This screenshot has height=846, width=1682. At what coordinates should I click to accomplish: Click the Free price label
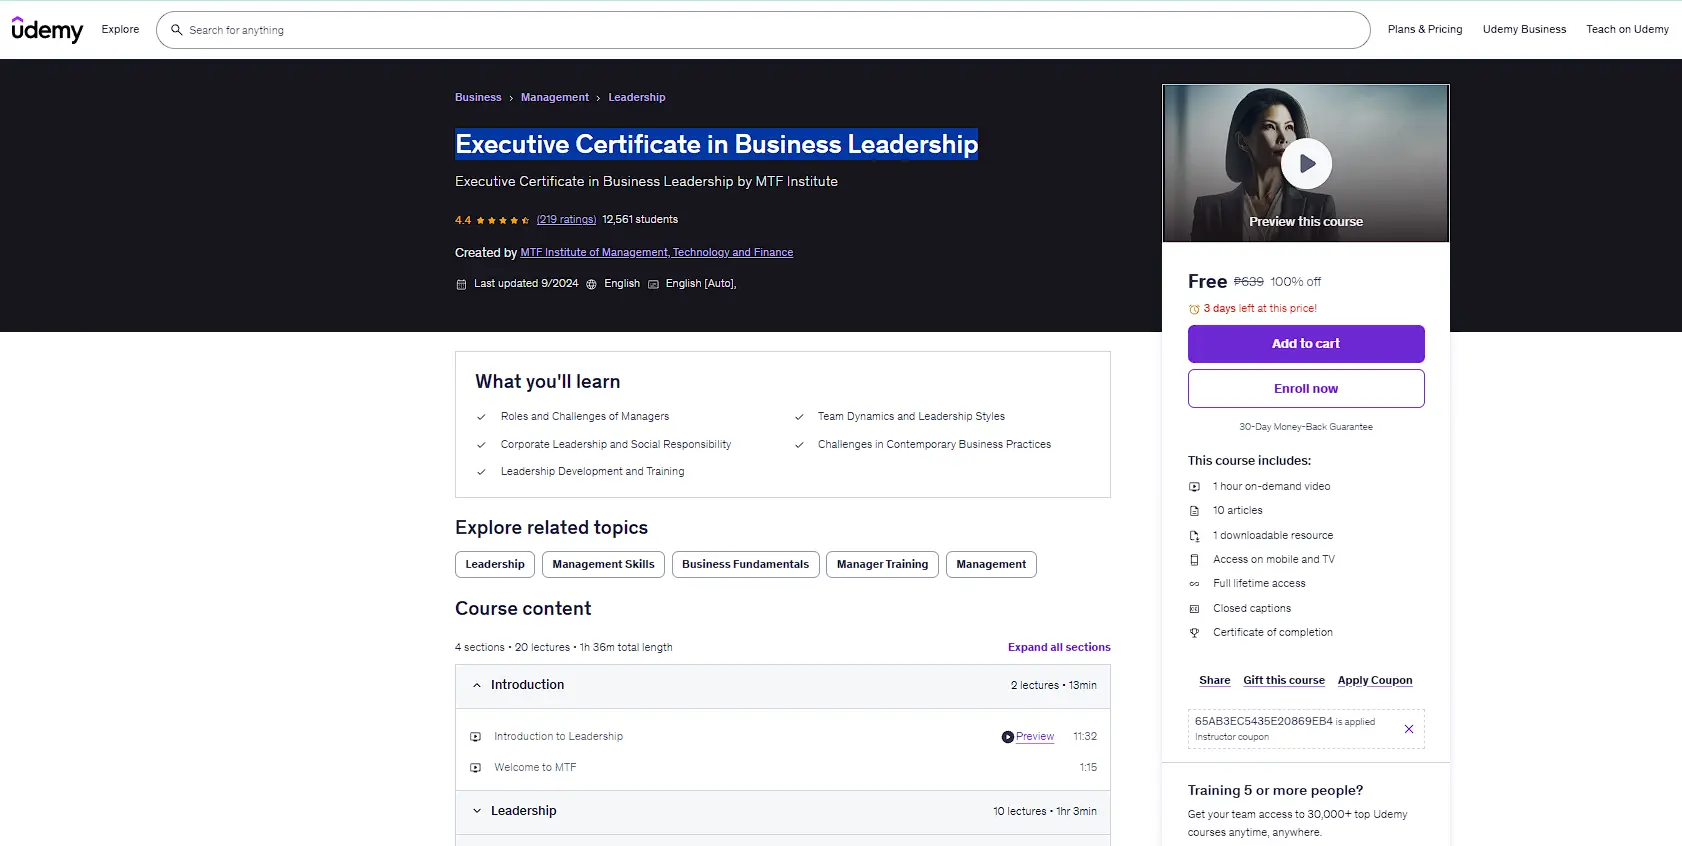pyautogui.click(x=1207, y=282)
